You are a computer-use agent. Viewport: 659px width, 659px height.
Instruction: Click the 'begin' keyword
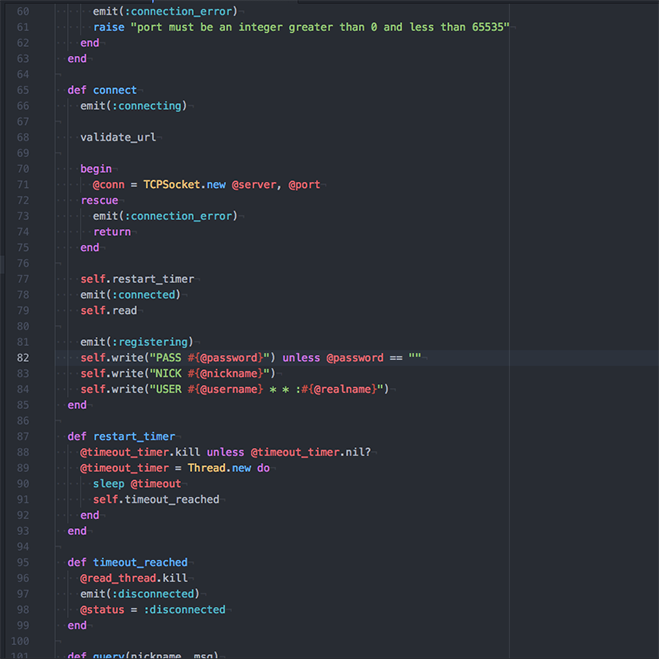(x=96, y=169)
